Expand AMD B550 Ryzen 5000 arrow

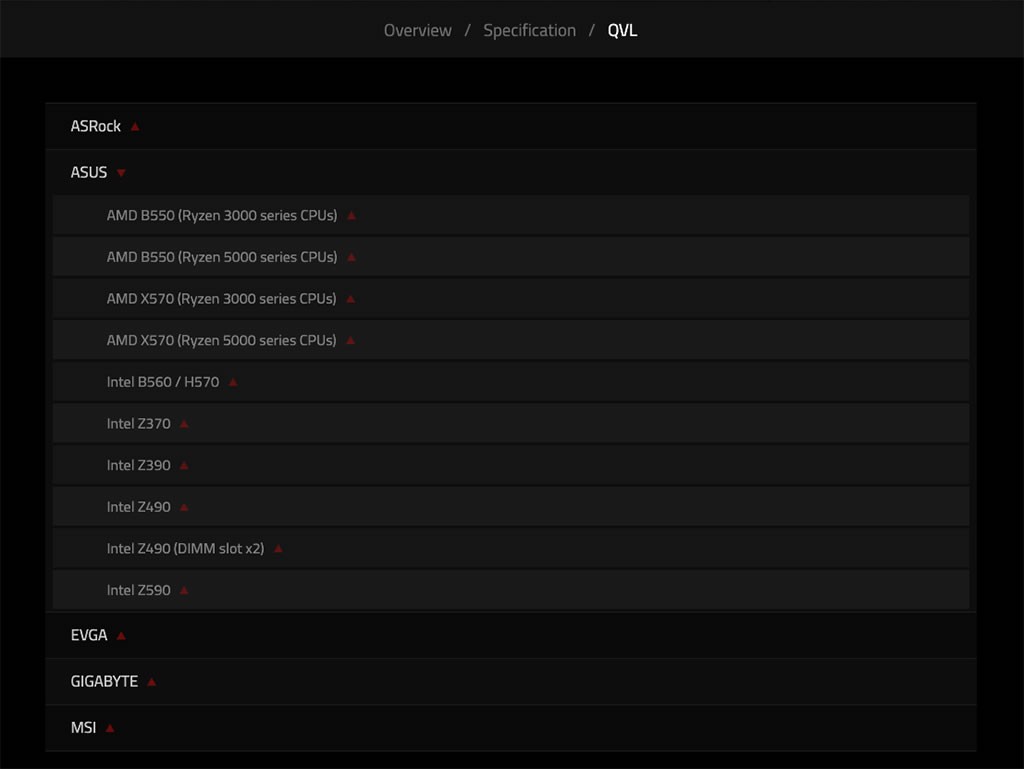(x=351, y=257)
